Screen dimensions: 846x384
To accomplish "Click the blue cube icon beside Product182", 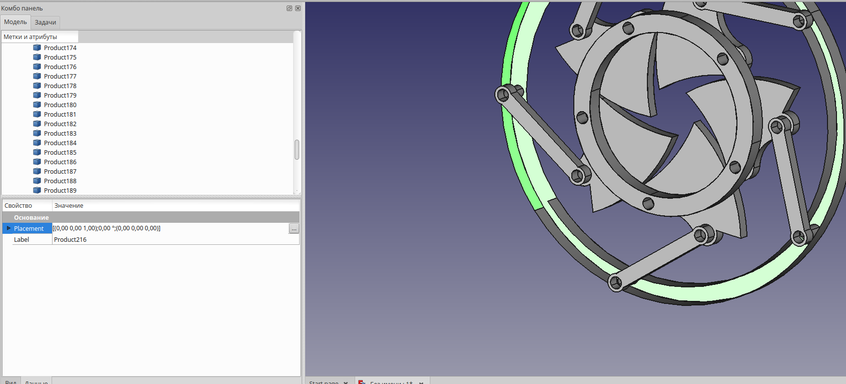I will (37, 124).
